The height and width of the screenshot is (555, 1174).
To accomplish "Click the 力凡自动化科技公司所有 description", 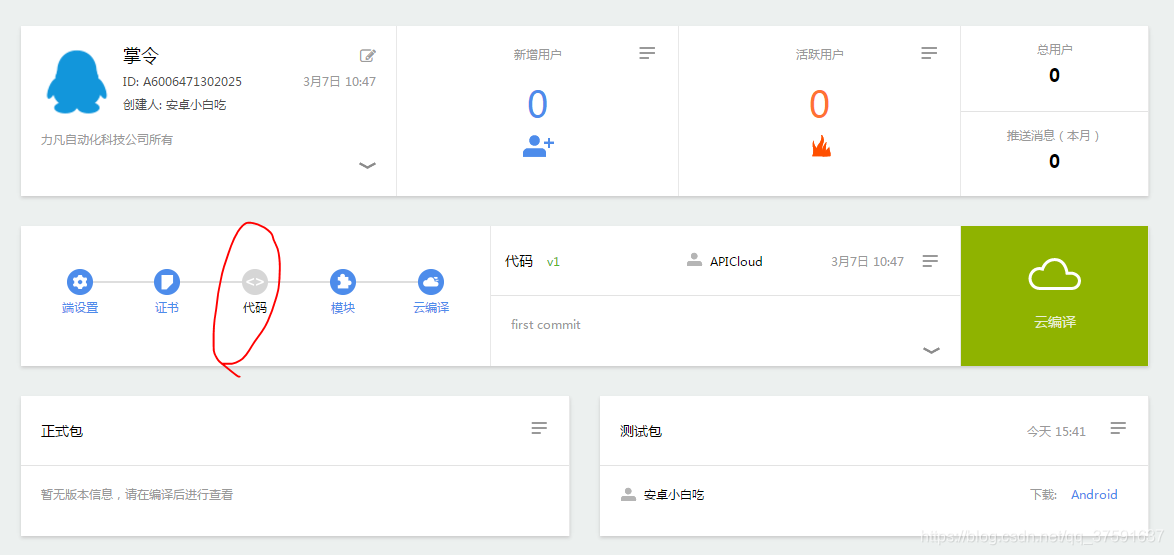I will (x=106, y=139).
